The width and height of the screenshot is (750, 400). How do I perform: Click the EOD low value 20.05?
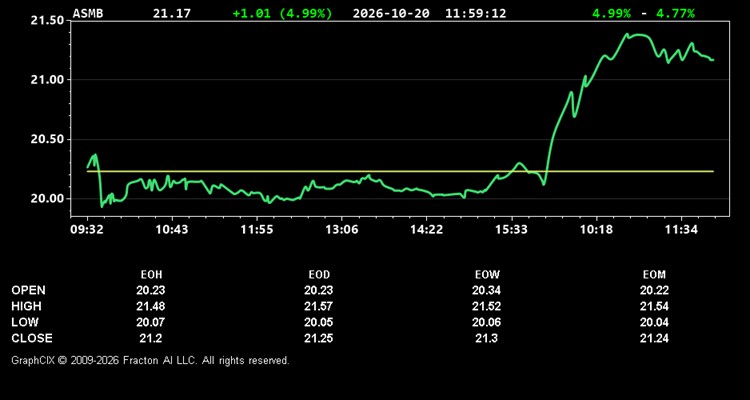tap(319, 322)
